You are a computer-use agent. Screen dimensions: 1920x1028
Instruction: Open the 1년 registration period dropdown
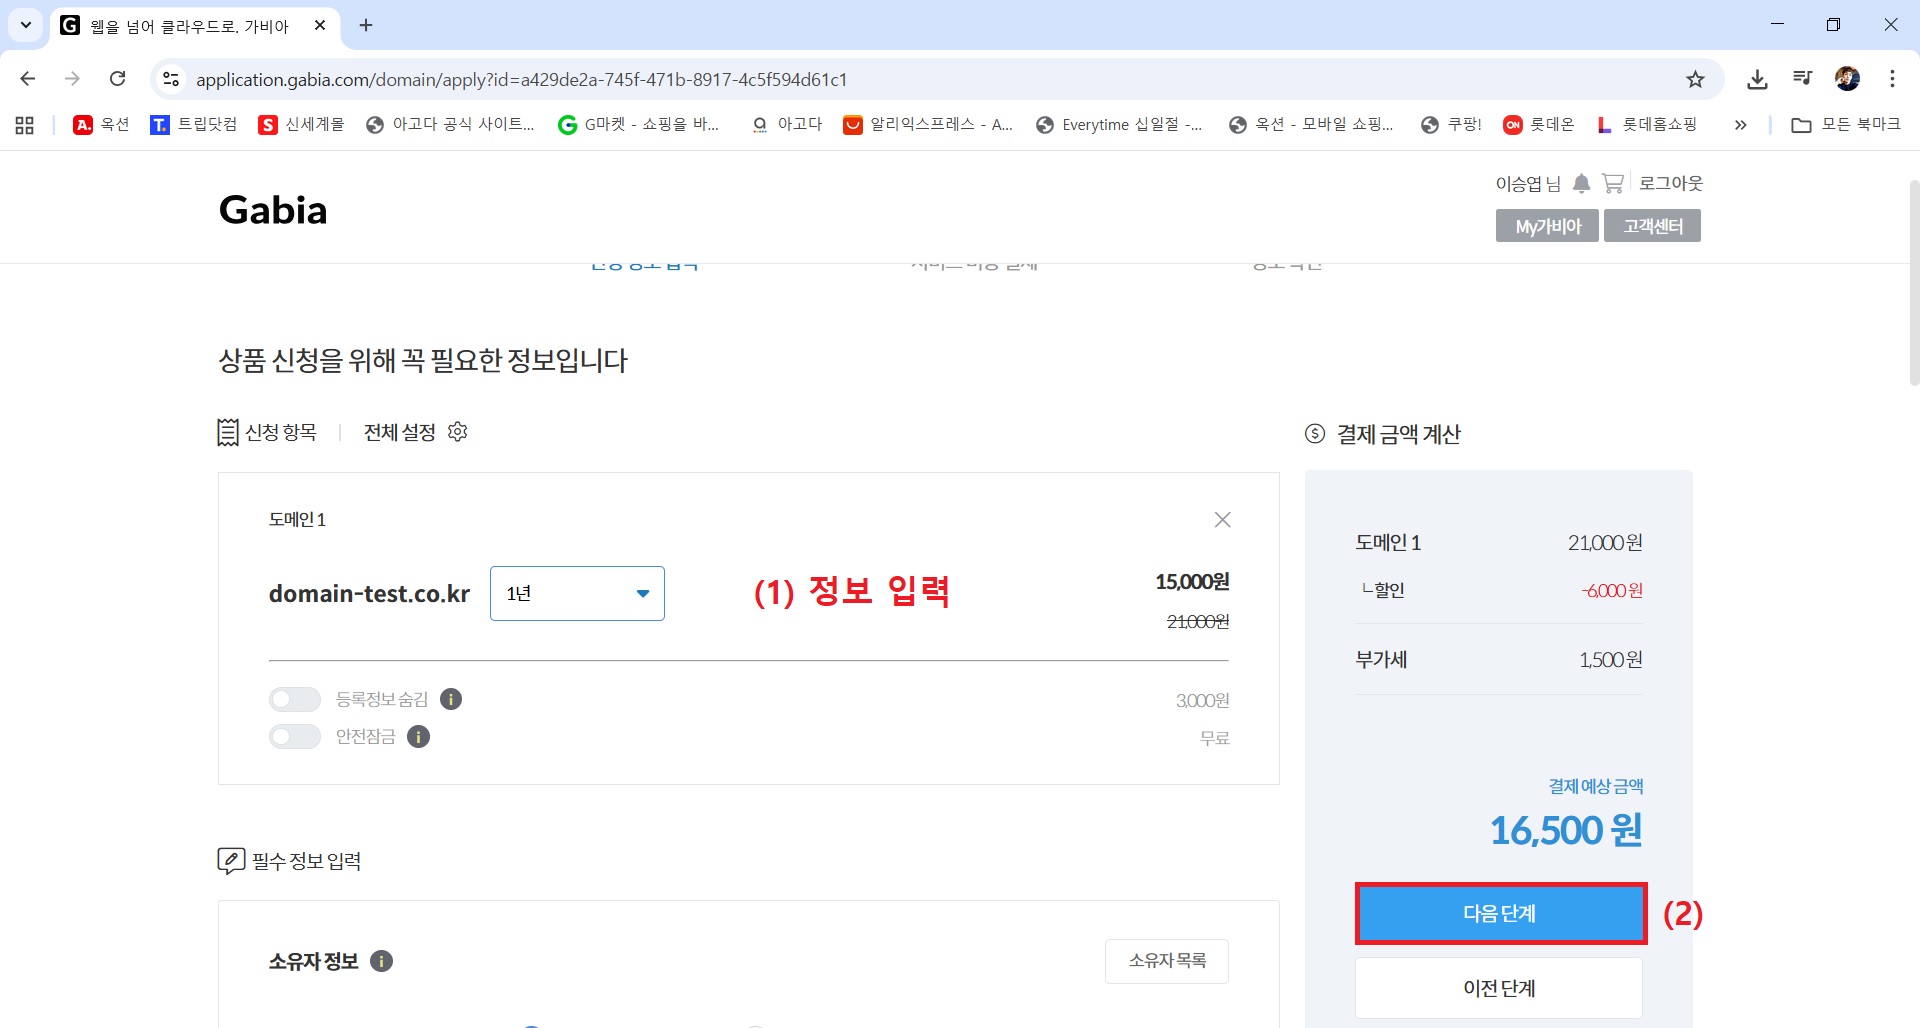(577, 593)
